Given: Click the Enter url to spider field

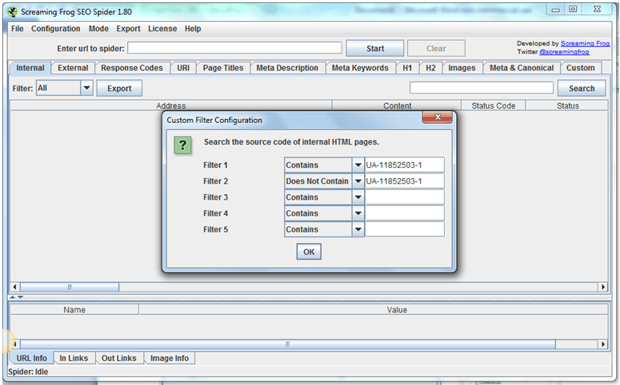Looking at the screenshot, I should pyautogui.click(x=234, y=48).
